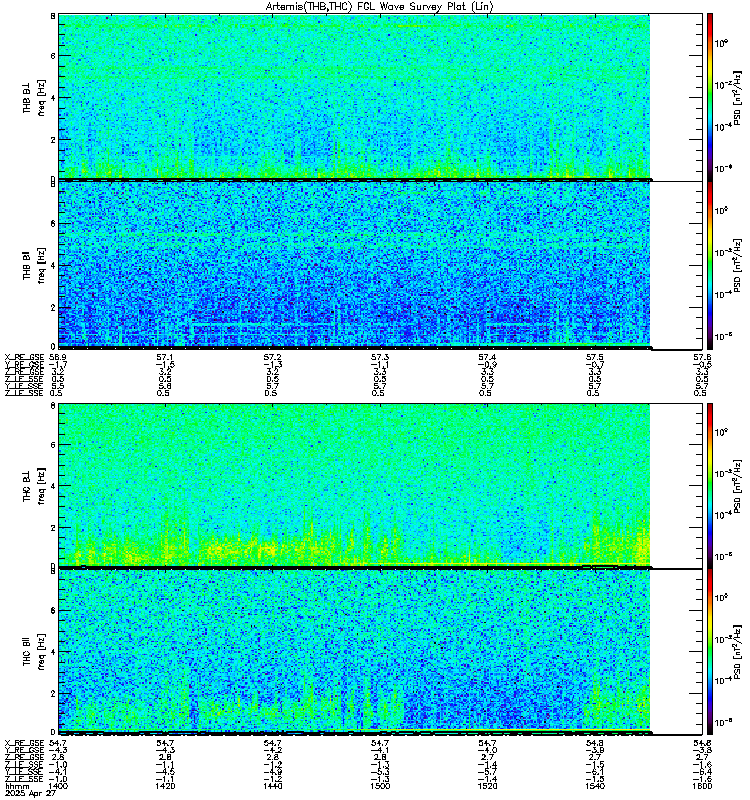Click the "1600" time tick label

(x=702, y=786)
